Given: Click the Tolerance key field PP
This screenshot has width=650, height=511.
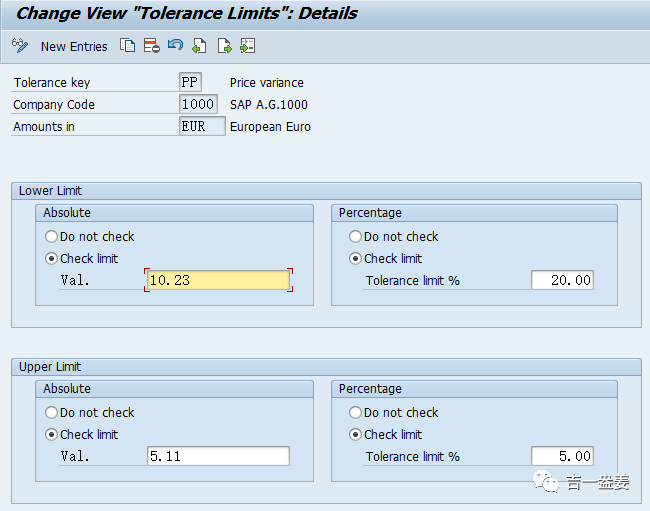Looking at the screenshot, I should click(191, 82).
